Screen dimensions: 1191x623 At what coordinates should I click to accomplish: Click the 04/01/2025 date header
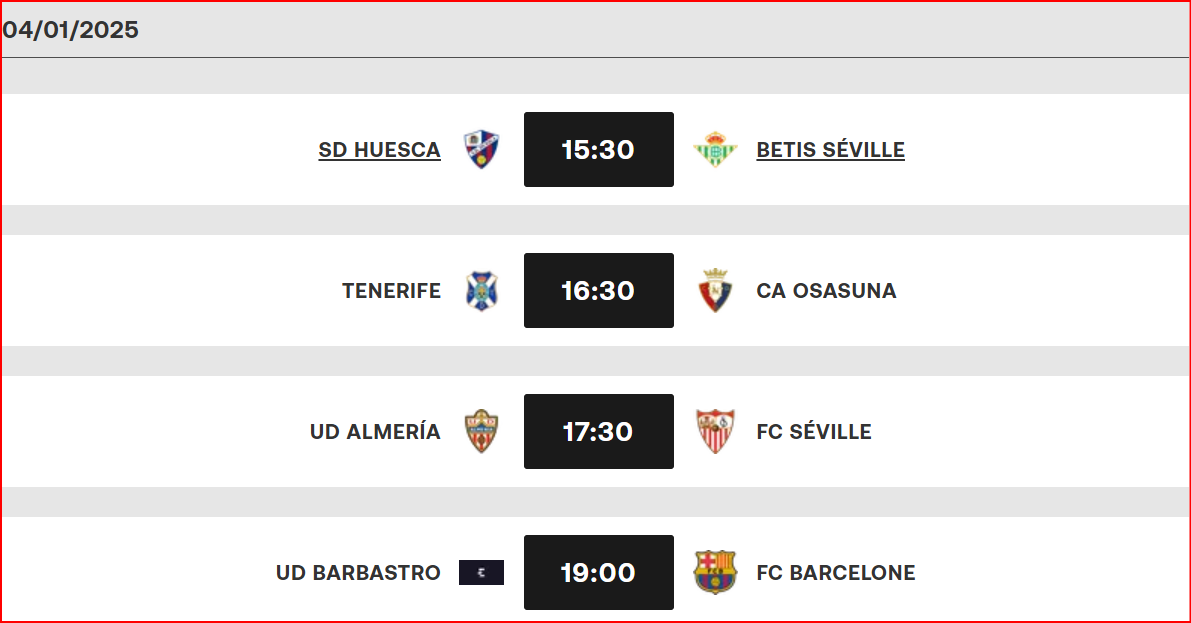click(x=70, y=30)
